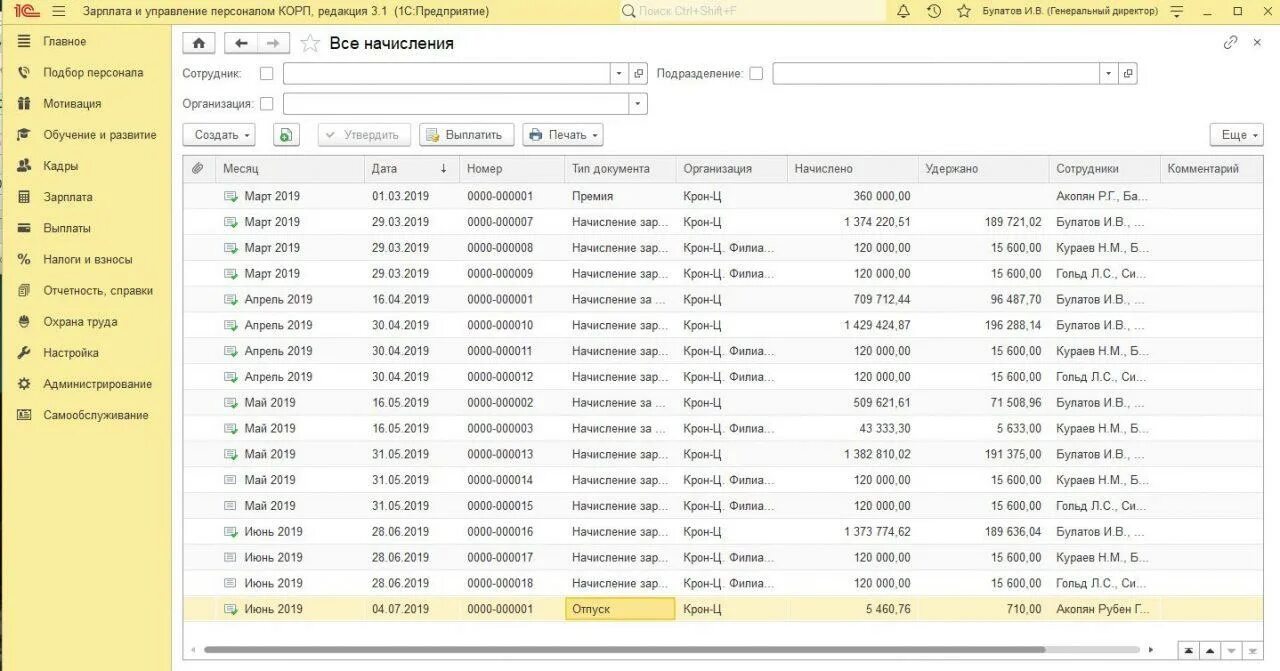Select the Отпуск cell in last row
The height and width of the screenshot is (671, 1280).
tap(620, 609)
